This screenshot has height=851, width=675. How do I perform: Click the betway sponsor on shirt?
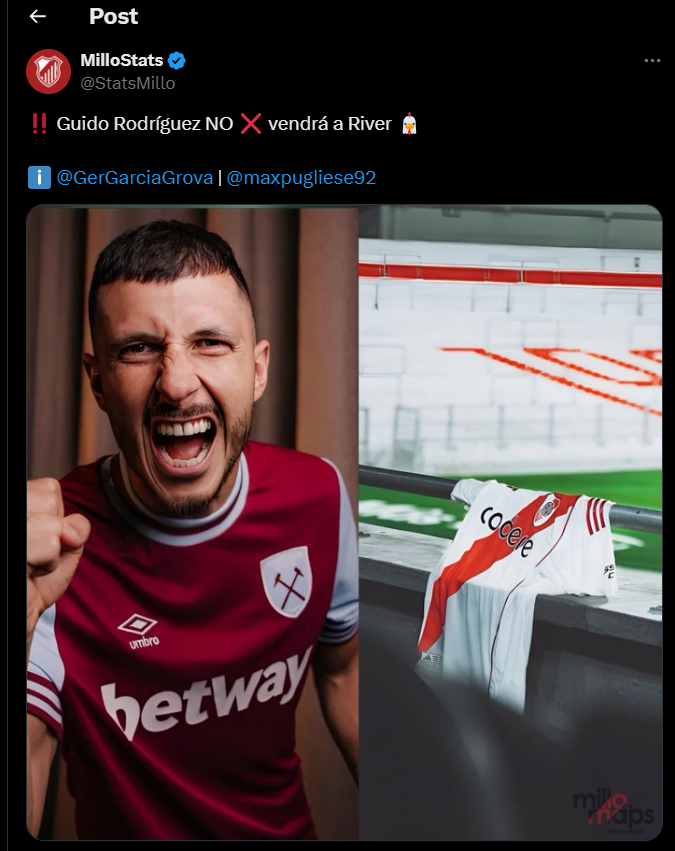tap(206, 694)
